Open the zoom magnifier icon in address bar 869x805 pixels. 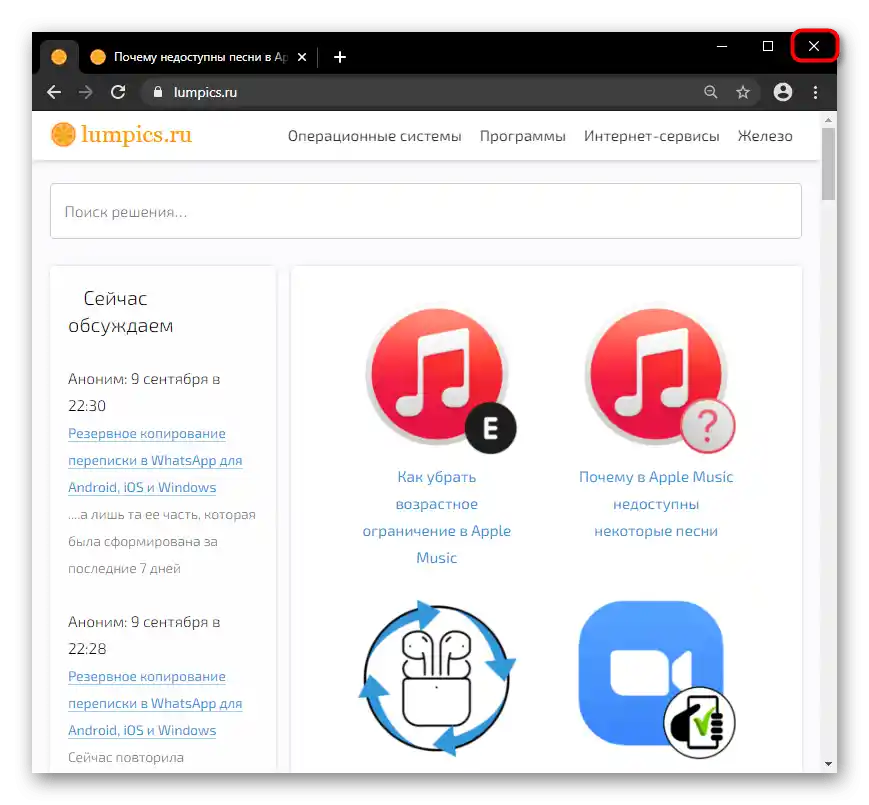(x=710, y=92)
